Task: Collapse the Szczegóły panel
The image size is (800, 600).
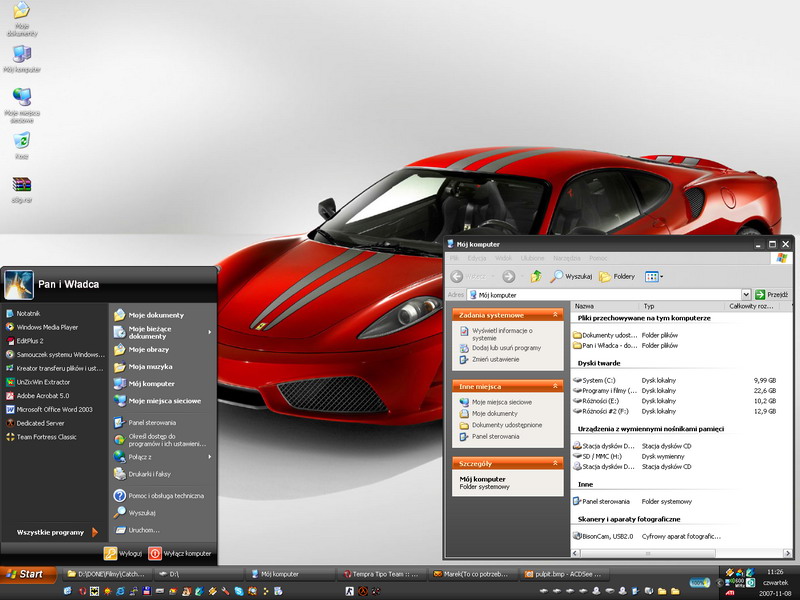Action: pyautogui.click(x=556, y=464)
